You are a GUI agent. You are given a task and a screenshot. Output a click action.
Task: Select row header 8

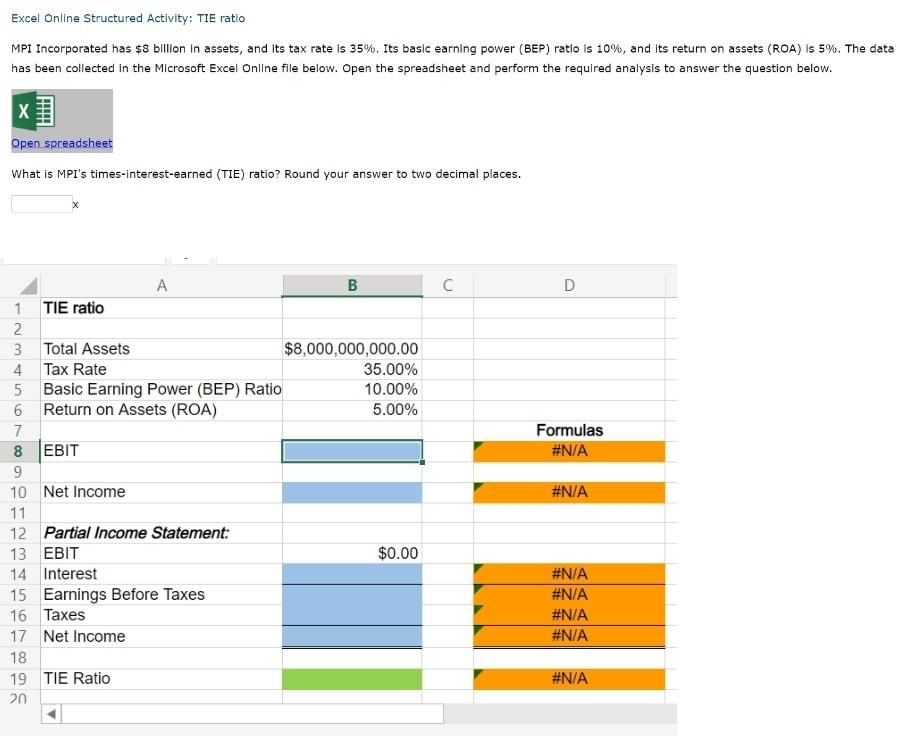click(x=18, y=450)
